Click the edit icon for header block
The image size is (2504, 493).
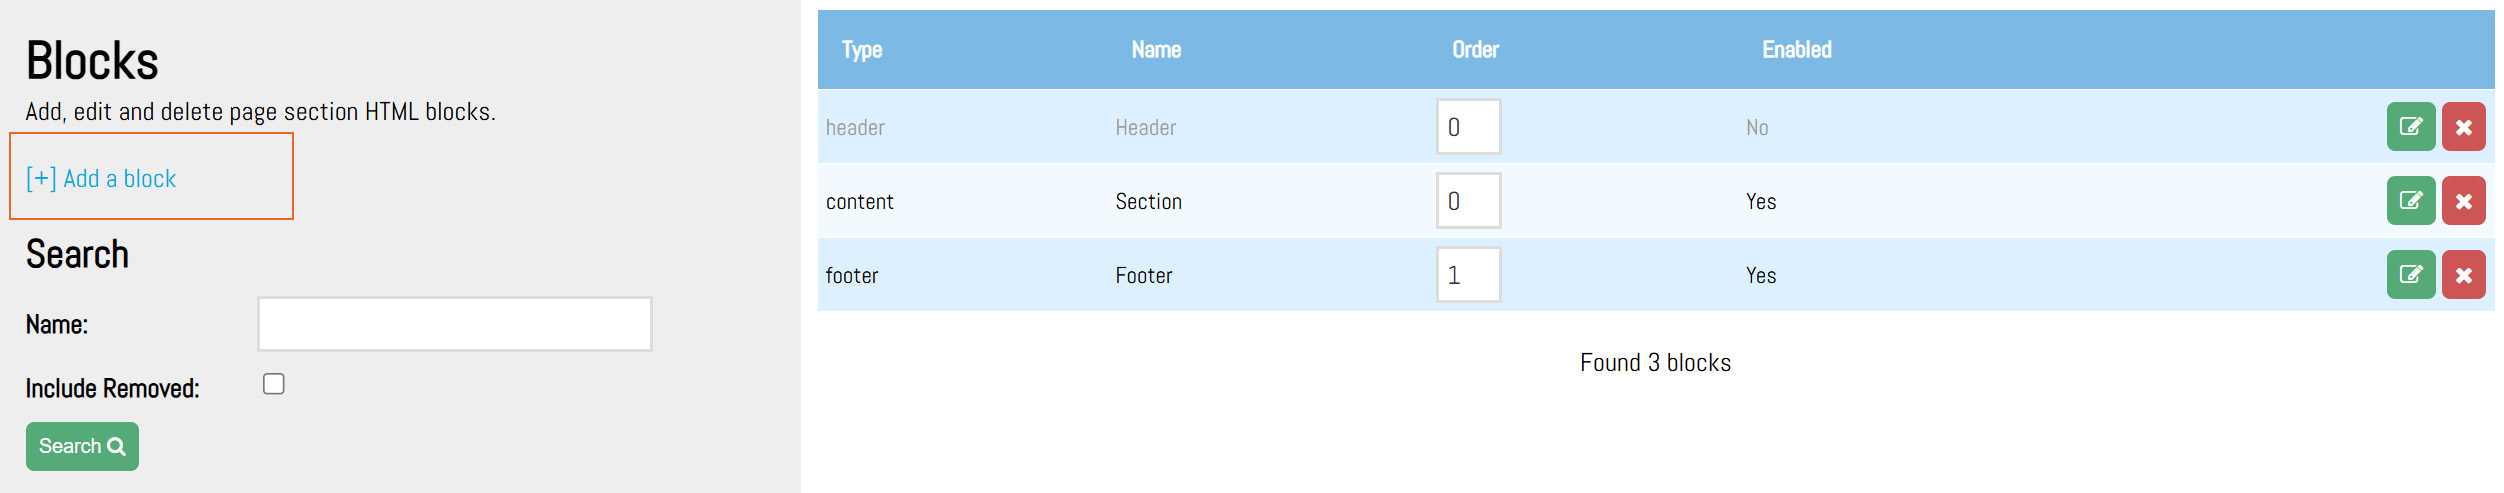tap(2410, 127)
